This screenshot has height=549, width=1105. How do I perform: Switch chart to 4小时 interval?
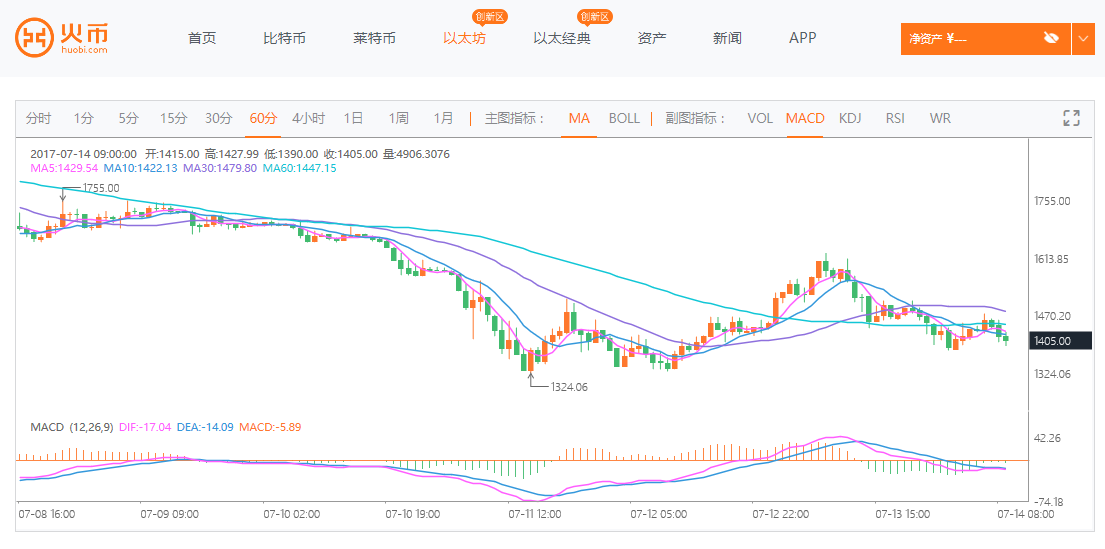(308, 118)
